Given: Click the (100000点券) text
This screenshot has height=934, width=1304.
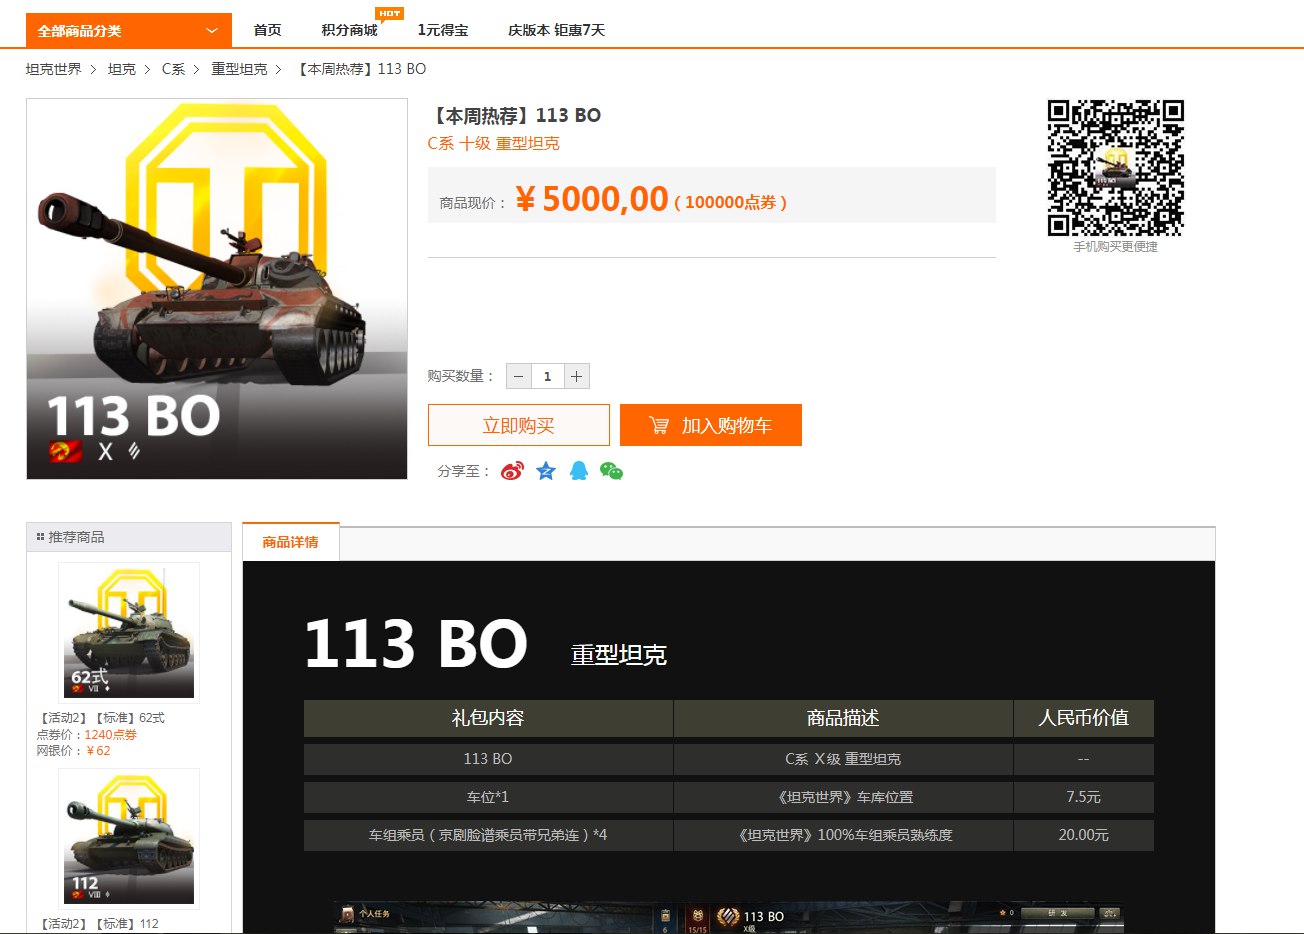Looking at the screenshot, I should pyautogui.click(x=731, y=202).
